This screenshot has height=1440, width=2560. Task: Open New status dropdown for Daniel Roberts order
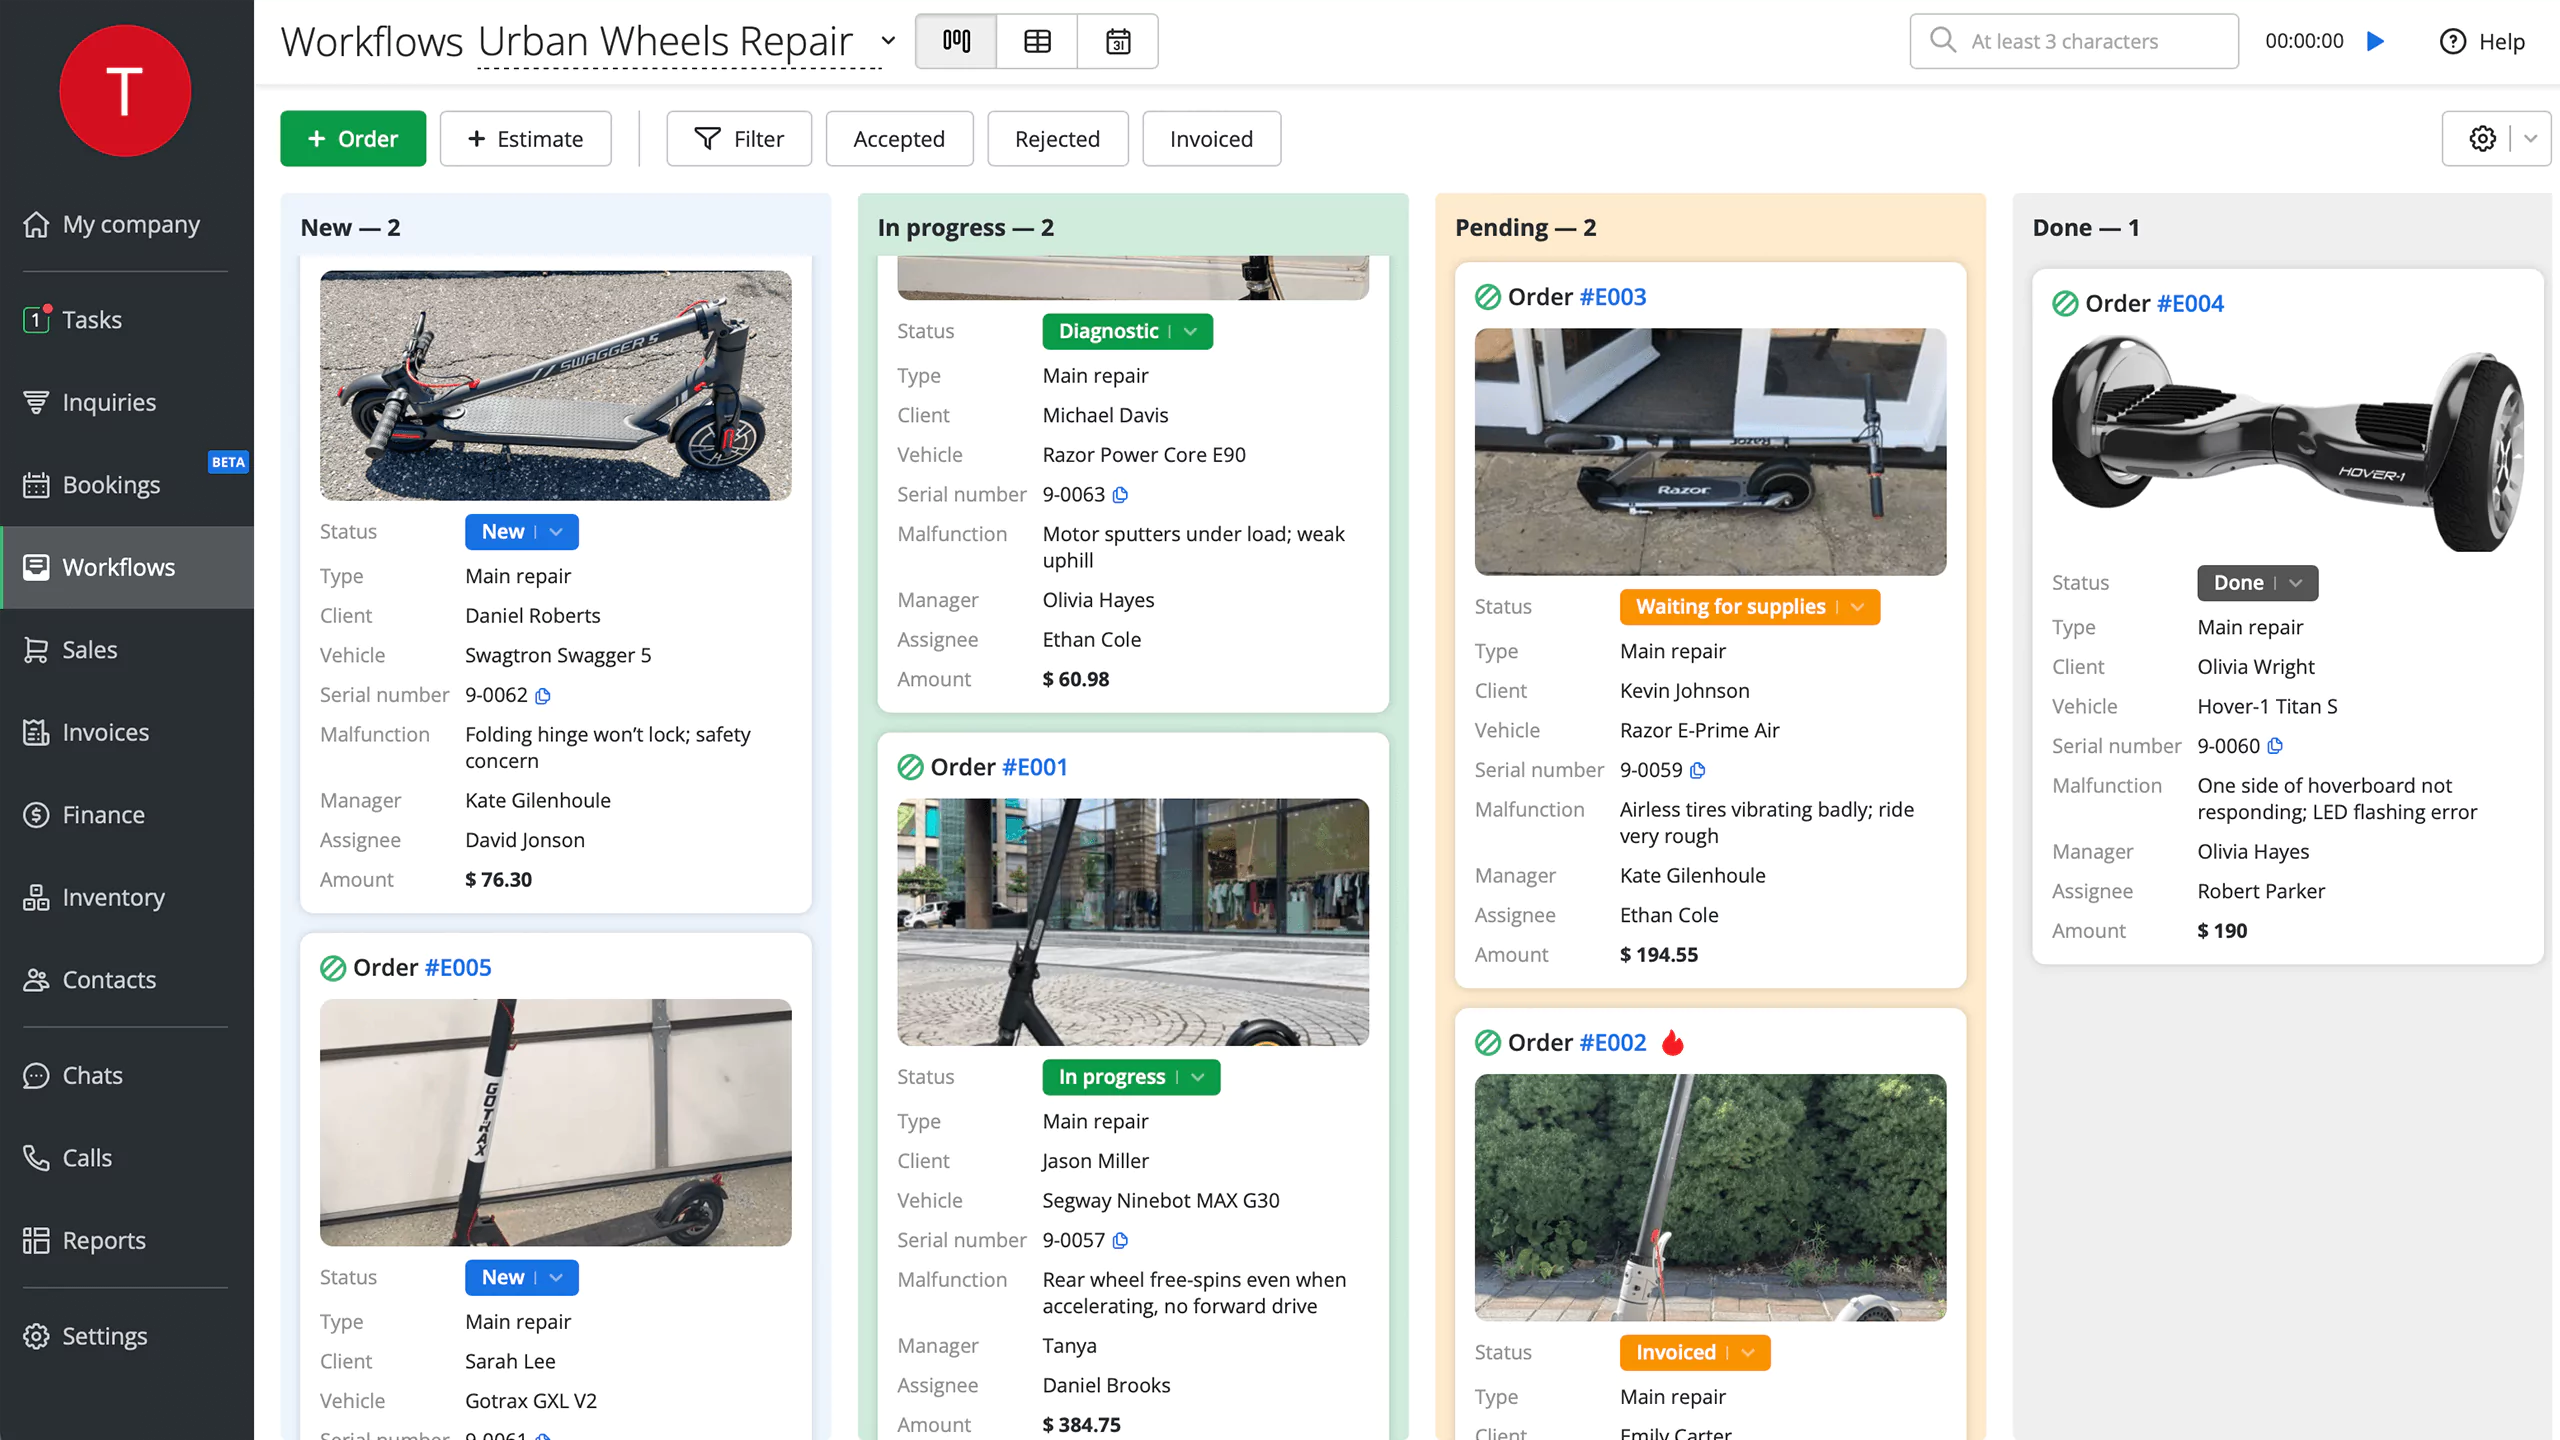(x=522, y=532)
